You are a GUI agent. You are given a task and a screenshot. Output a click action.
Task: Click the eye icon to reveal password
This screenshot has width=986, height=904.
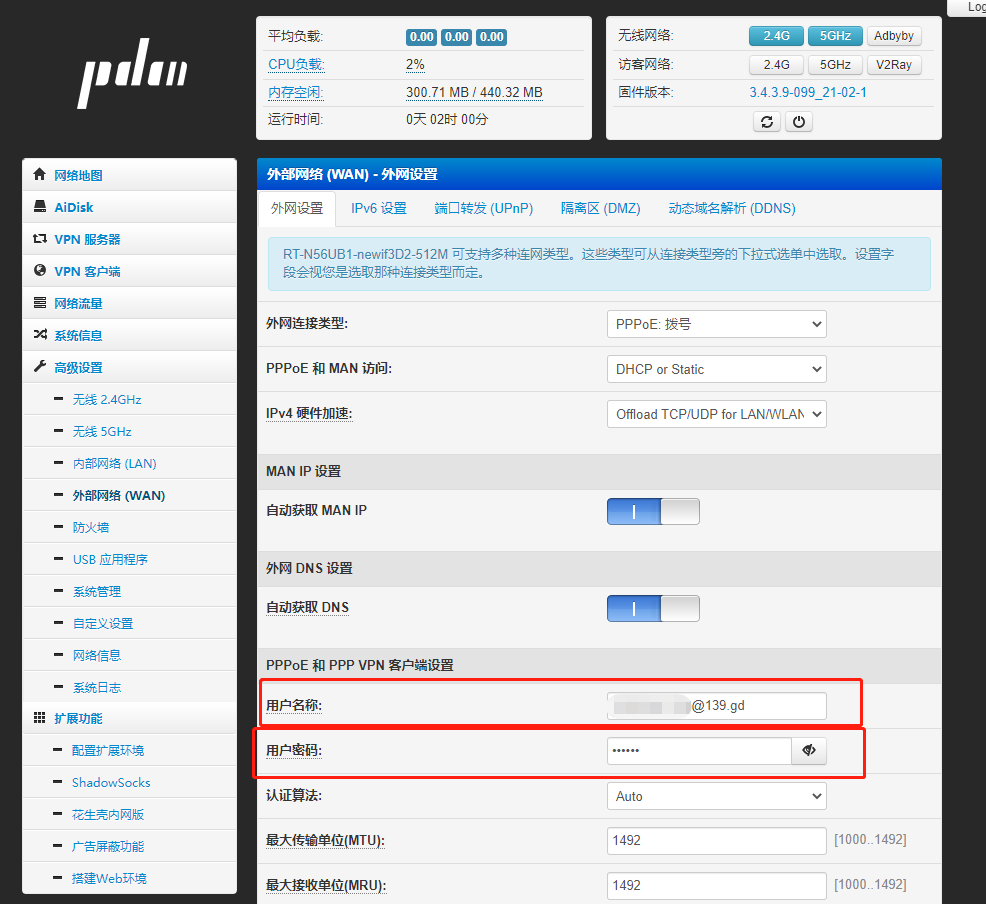[x=809, y=751]
